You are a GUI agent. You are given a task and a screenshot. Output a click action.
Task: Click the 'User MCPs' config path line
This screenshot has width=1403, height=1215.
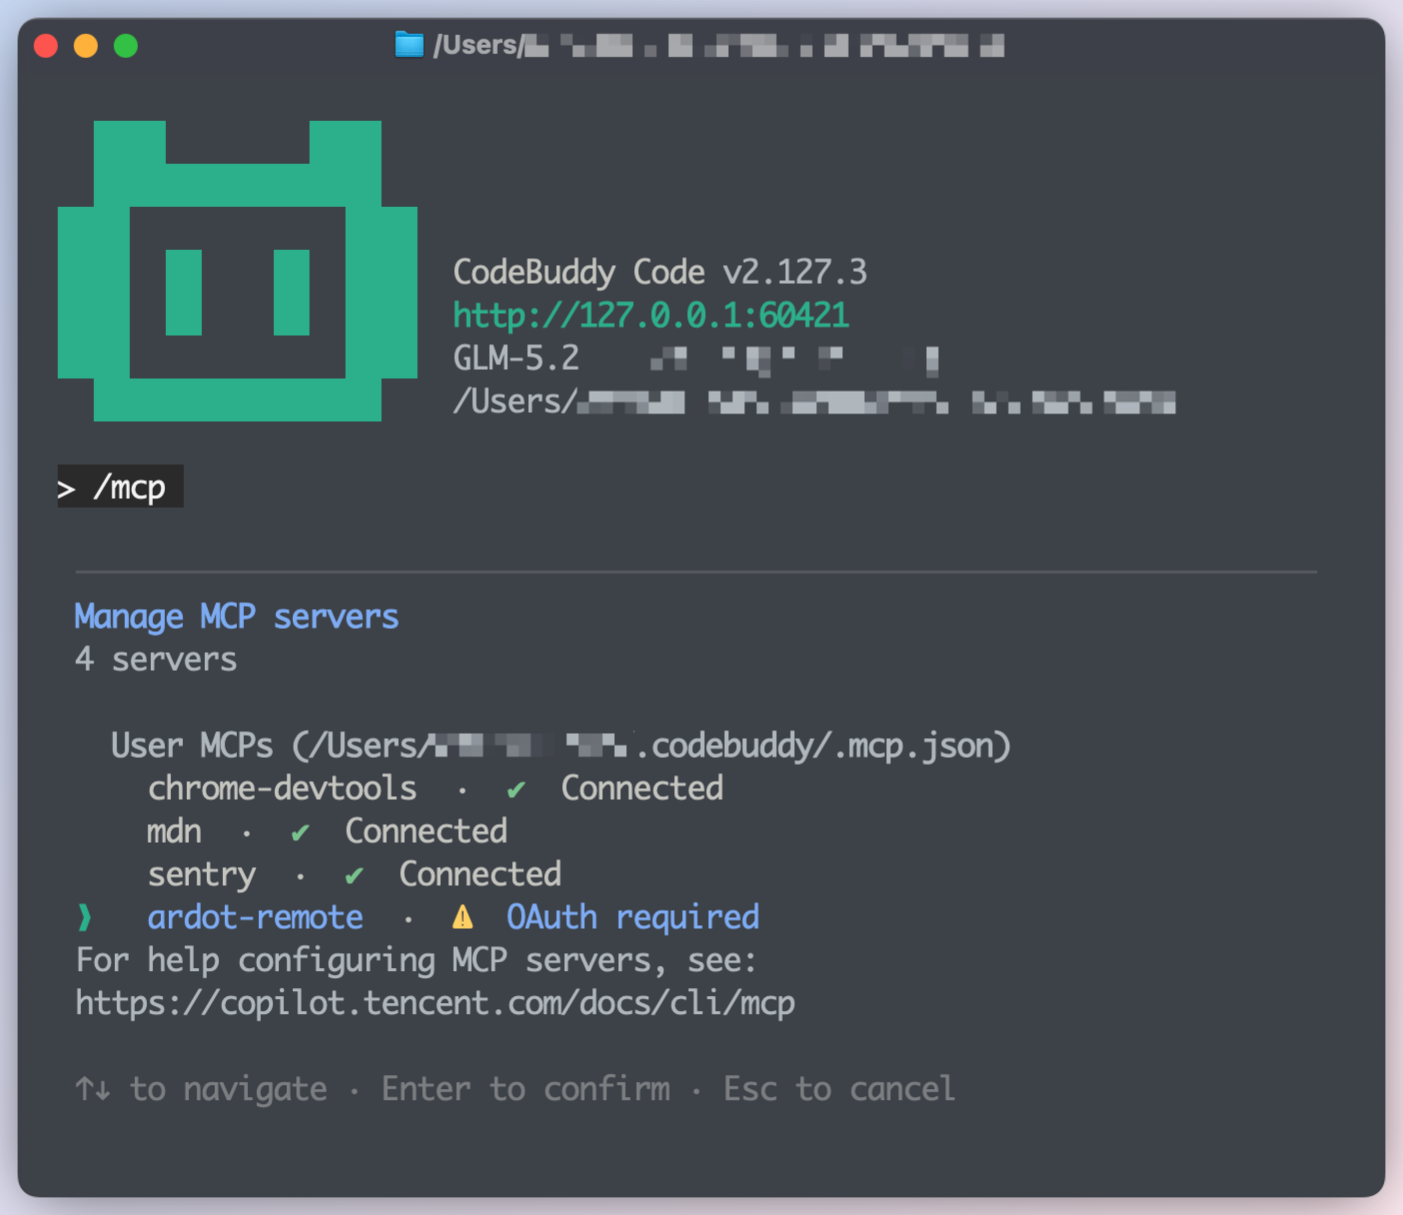[x=561, y=746]
